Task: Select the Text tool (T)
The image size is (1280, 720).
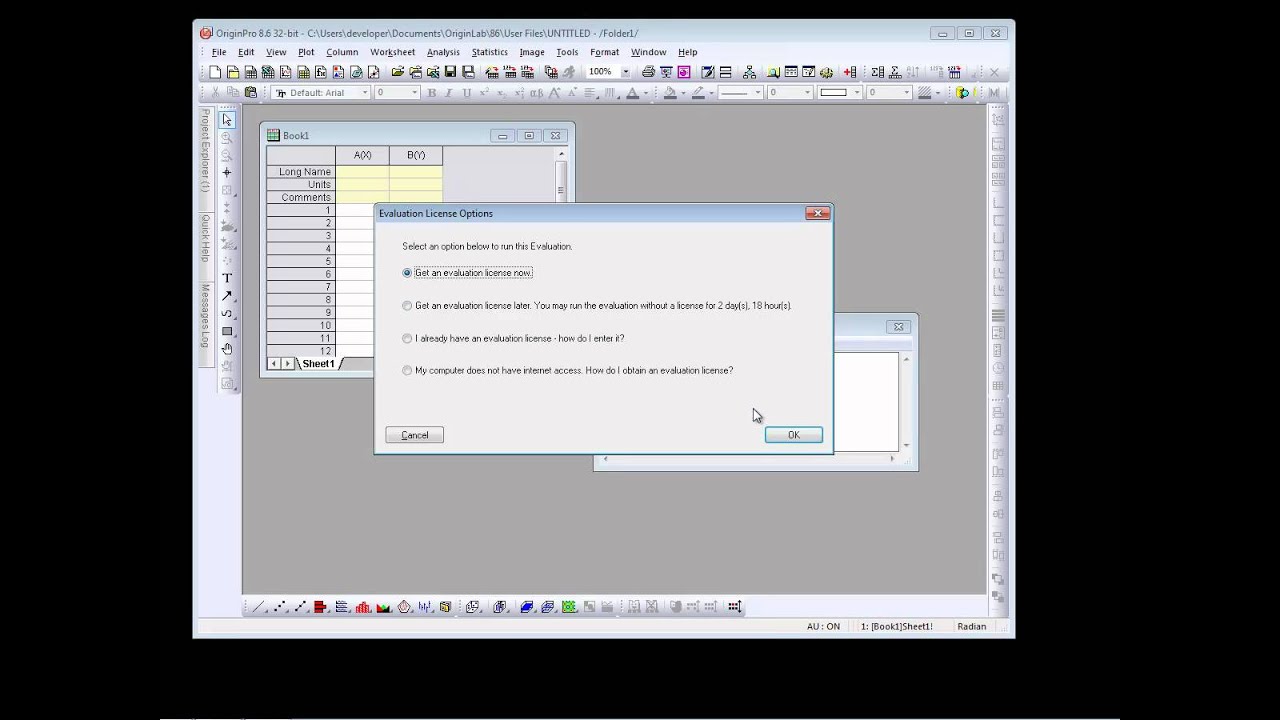Action: [227, 278]
